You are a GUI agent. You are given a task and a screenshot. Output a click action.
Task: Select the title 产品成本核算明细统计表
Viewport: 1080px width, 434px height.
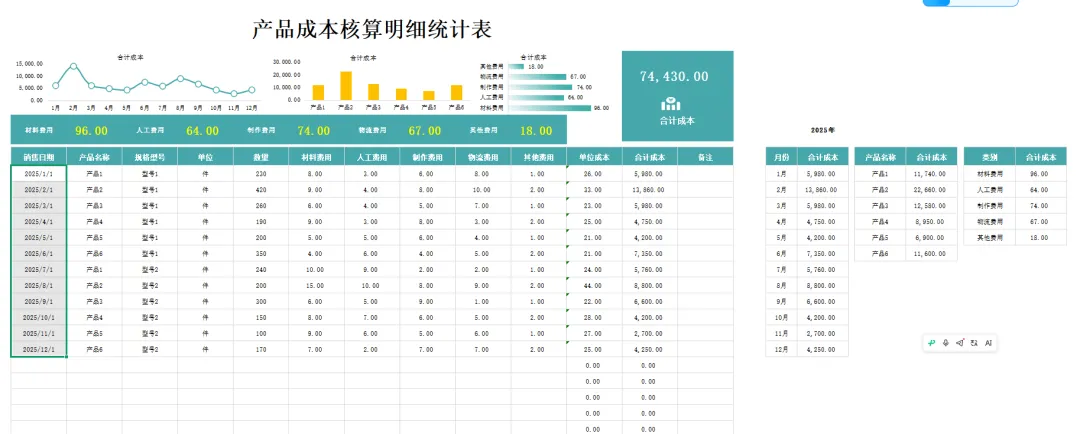(x=371, y=30)
